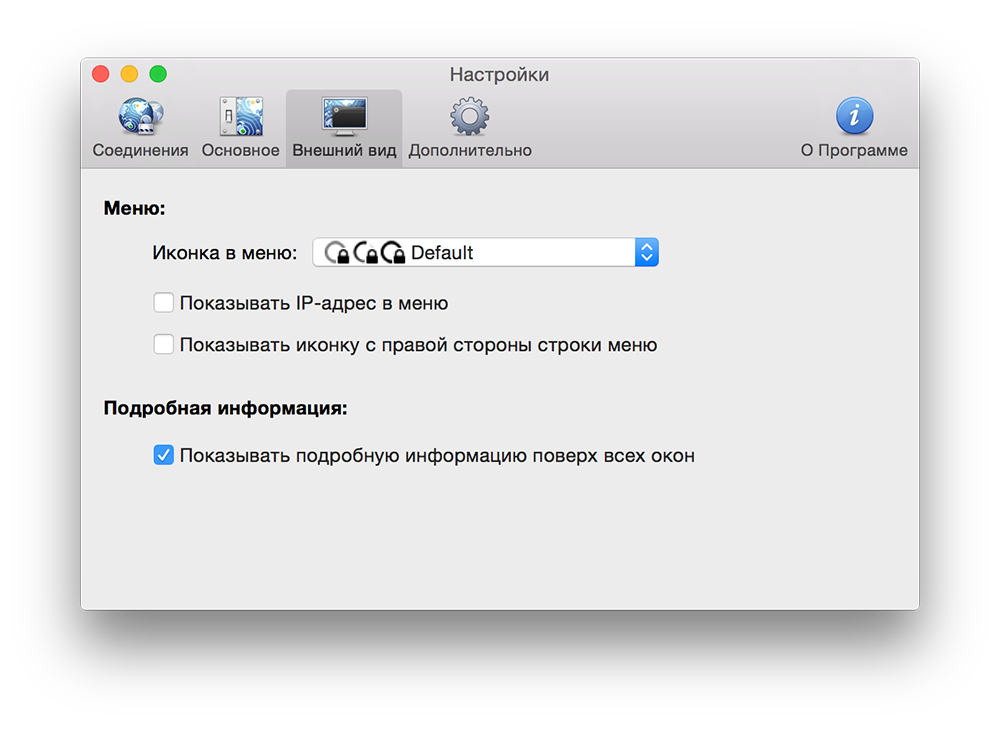Click the Соединения tab label

tap(140, 151)
